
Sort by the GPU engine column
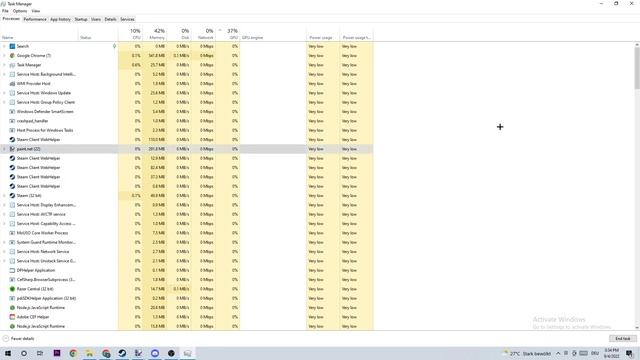[x=273, y=34]
